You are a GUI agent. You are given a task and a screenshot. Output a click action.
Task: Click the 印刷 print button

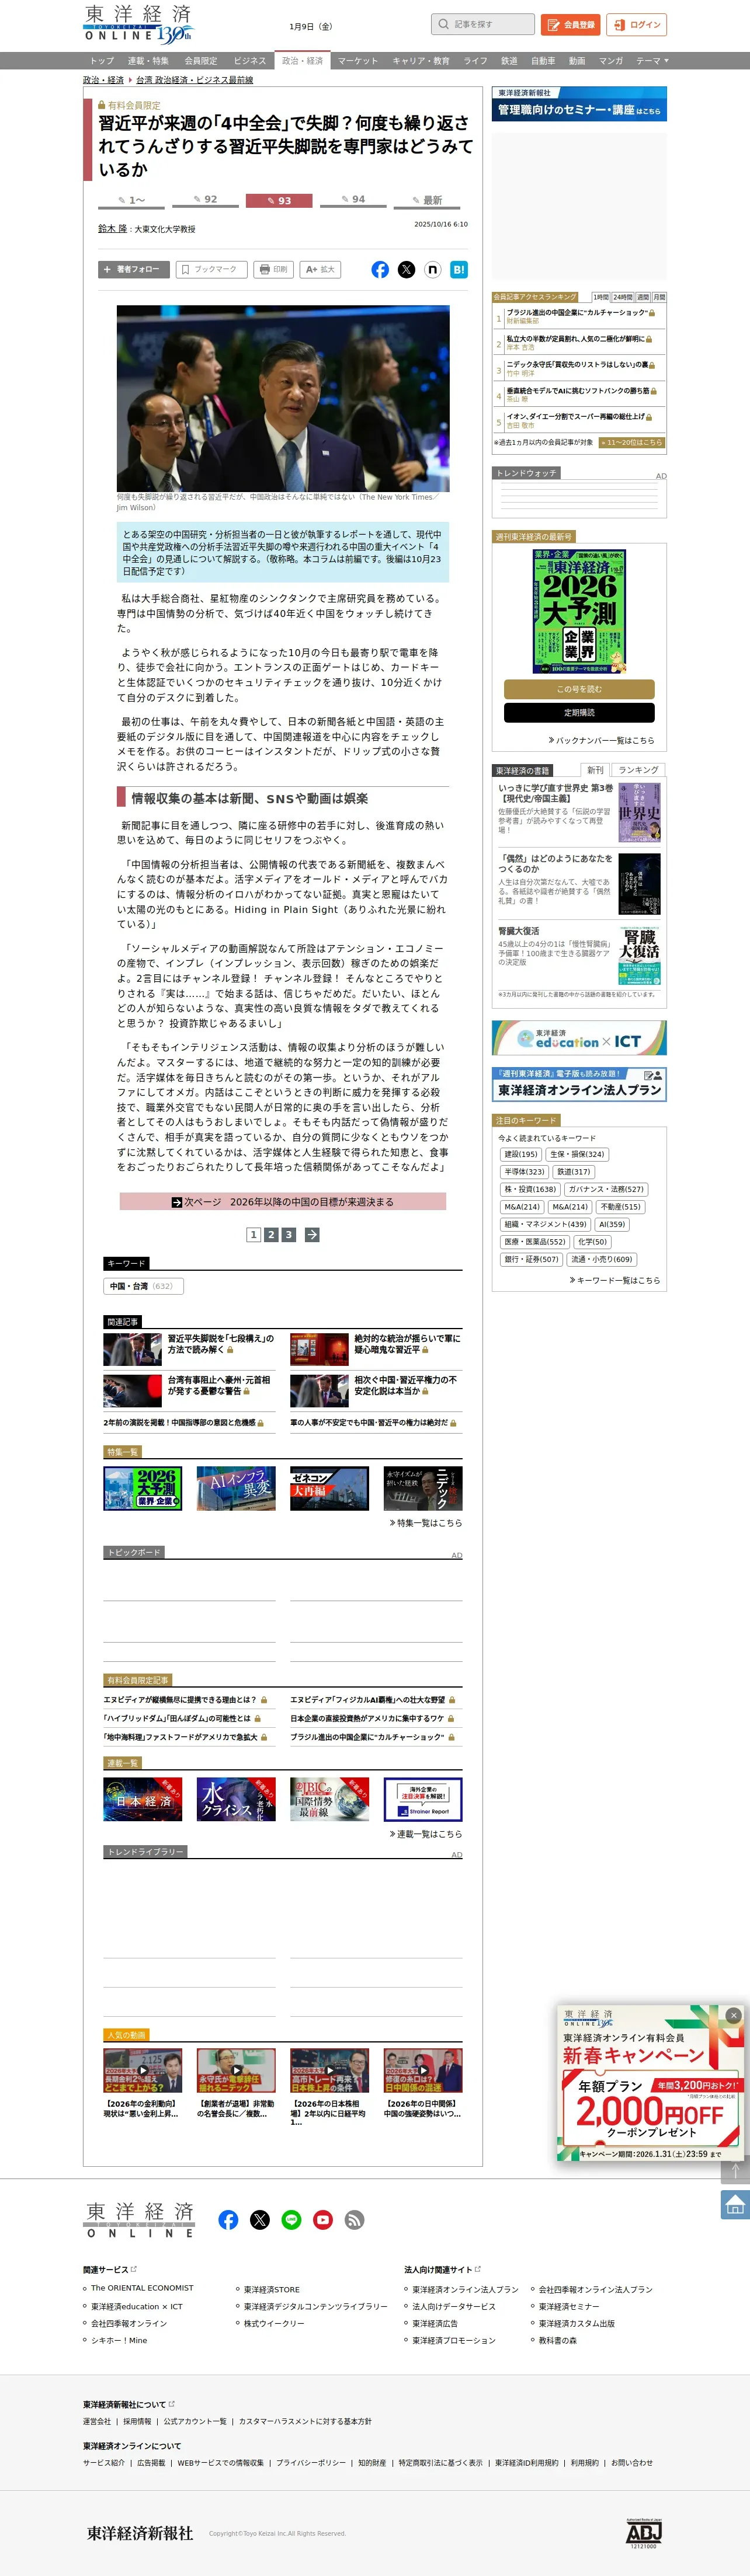click(274, 269)
